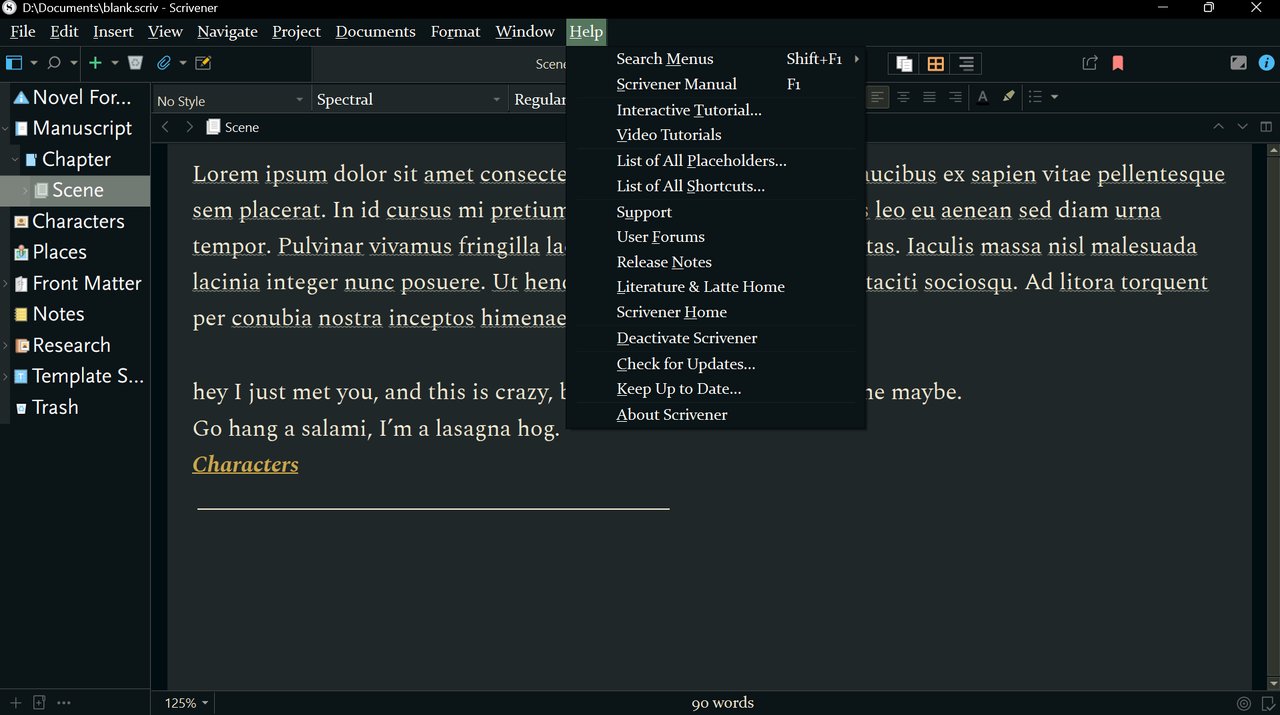Click the View mode layout icon in toolbar
1280x715 pixels.
(x=14, y=63)
